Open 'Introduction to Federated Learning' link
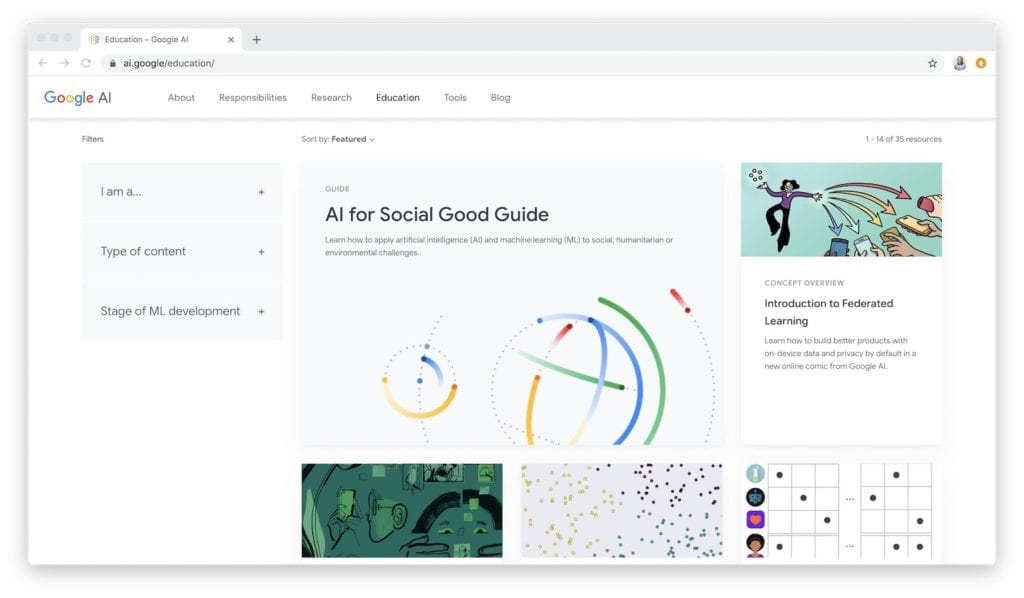 pyautogui.click(x=829, y=312)
